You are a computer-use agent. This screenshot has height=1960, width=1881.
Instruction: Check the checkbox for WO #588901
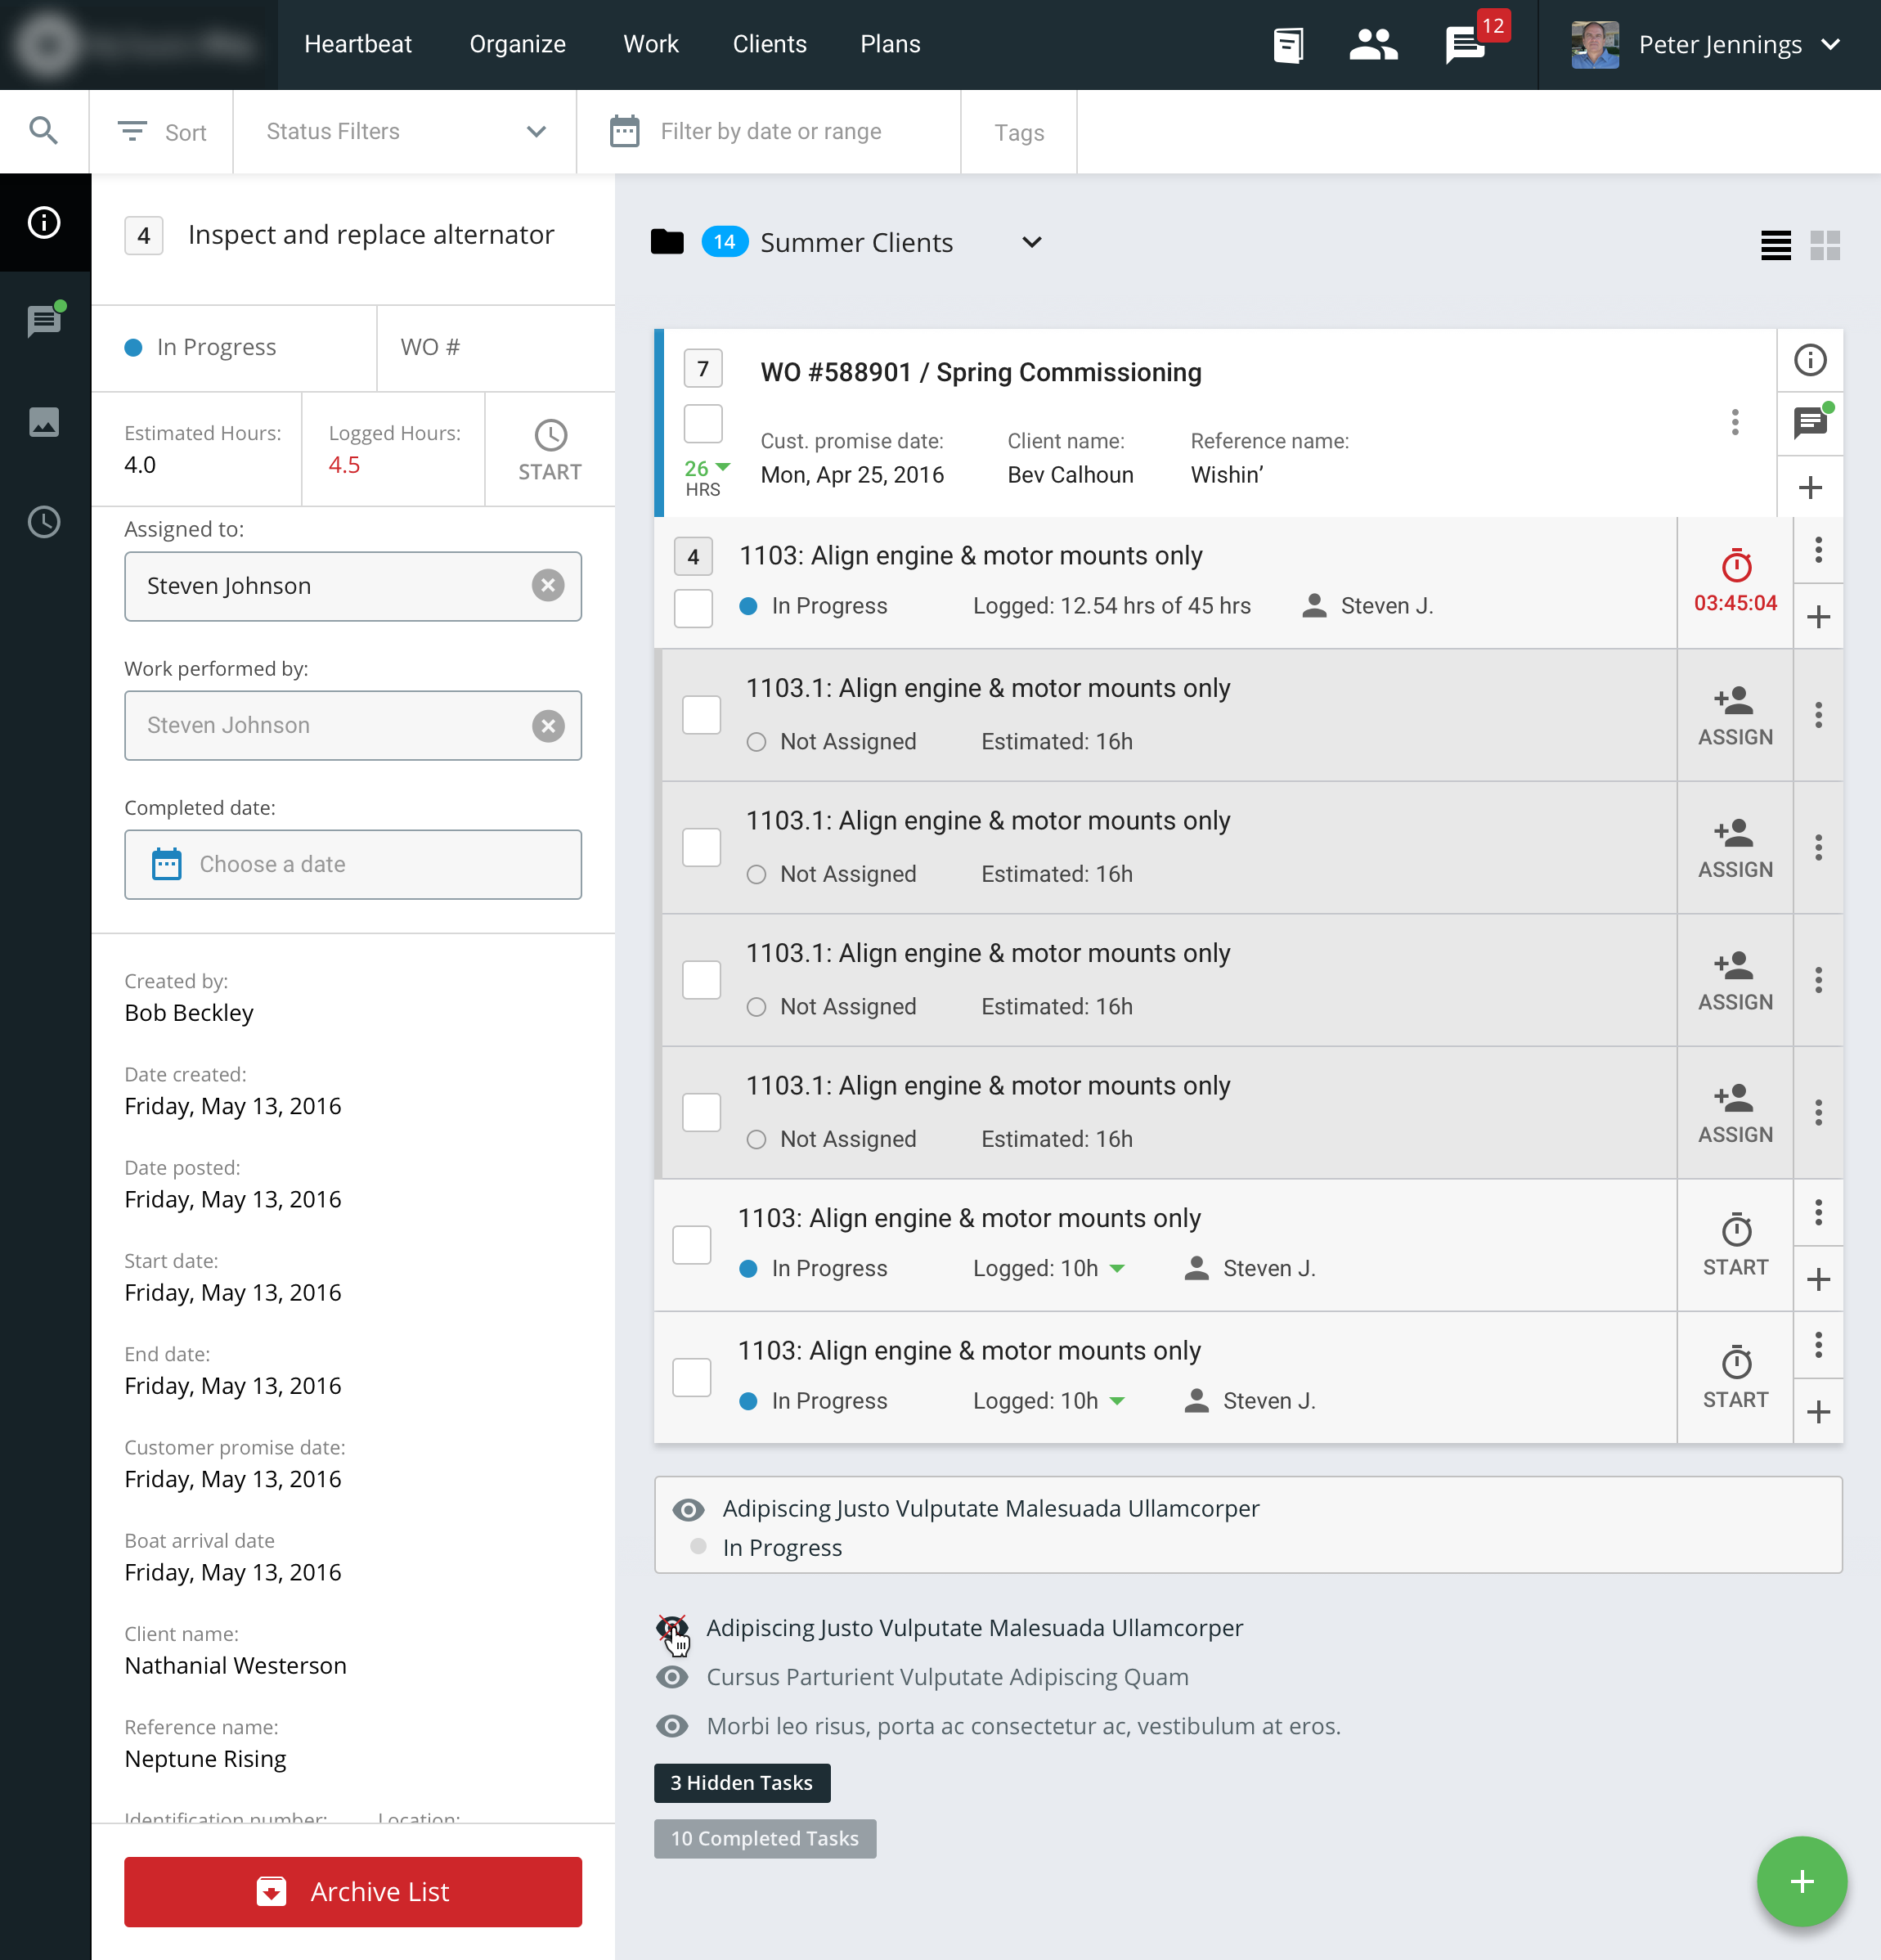click(x=703, y=424)
